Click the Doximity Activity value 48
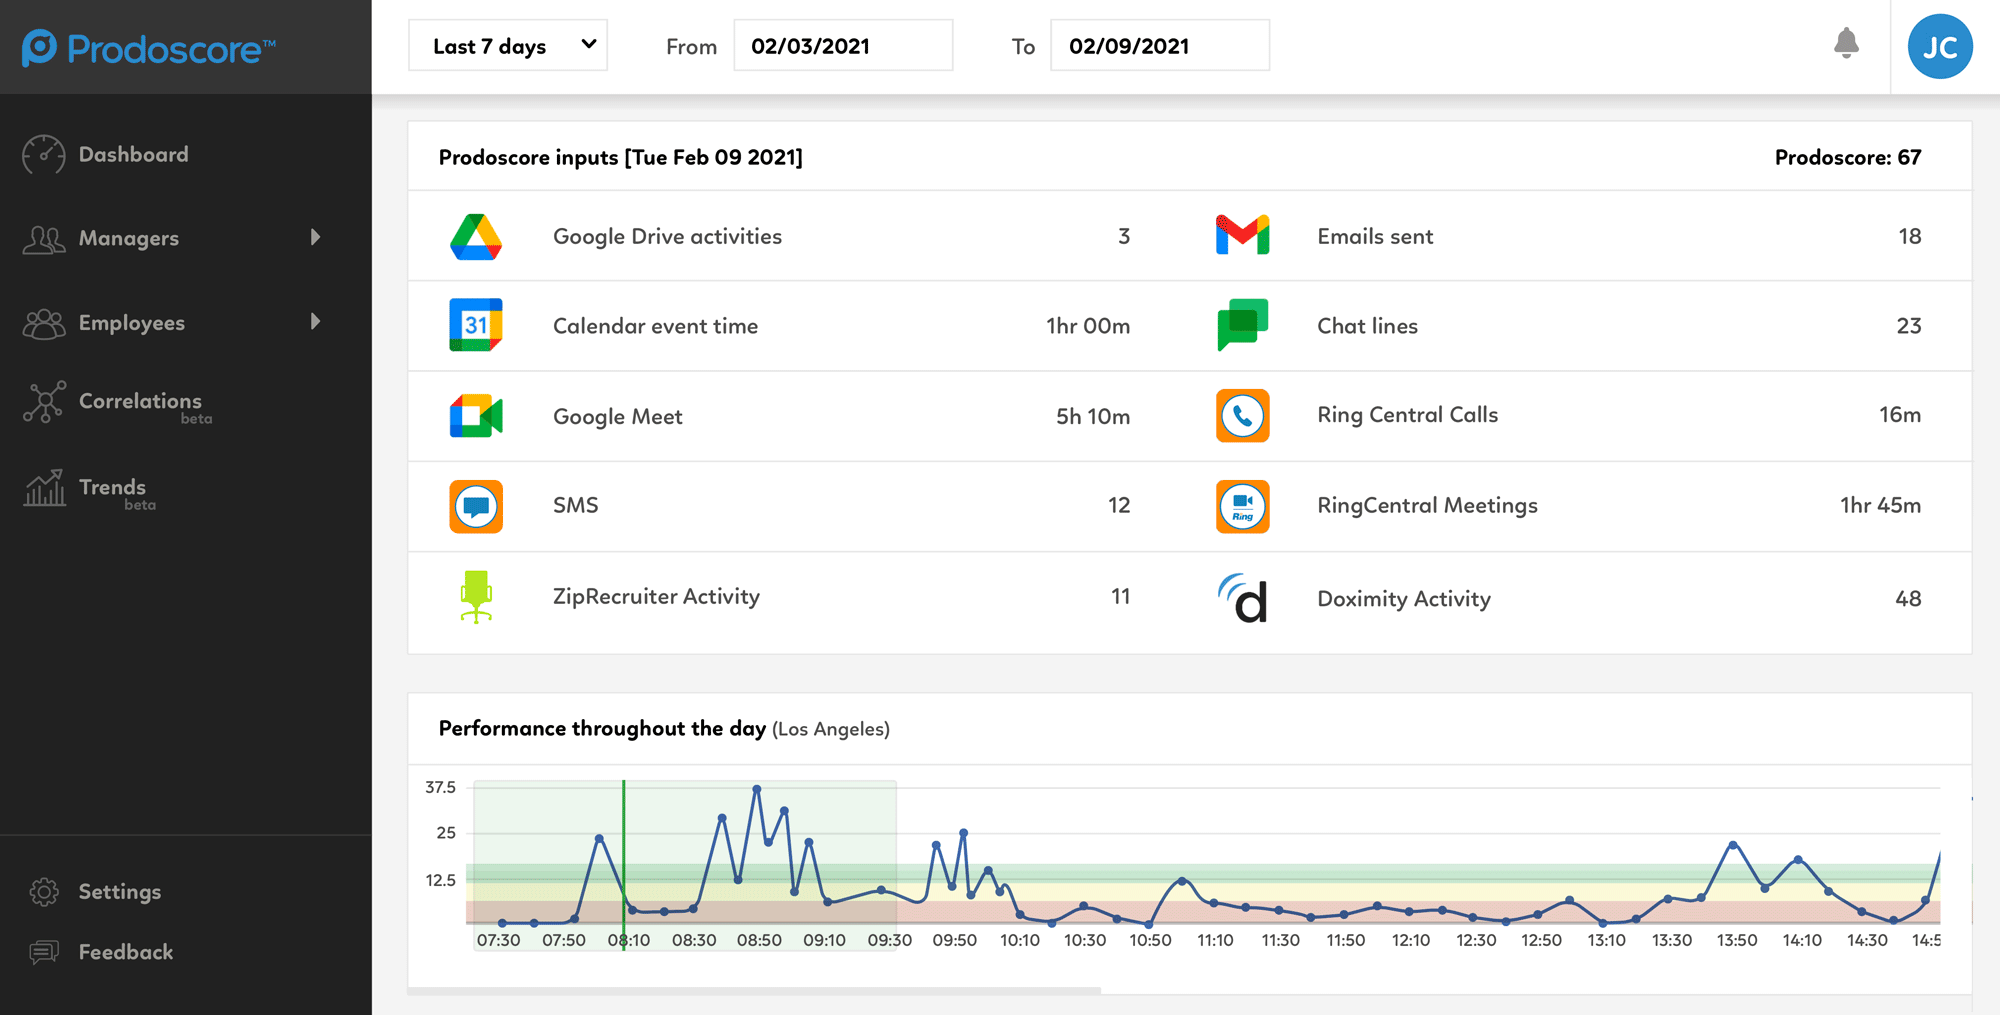This screenshot has height=1015, width=2000. point(1908,599)
